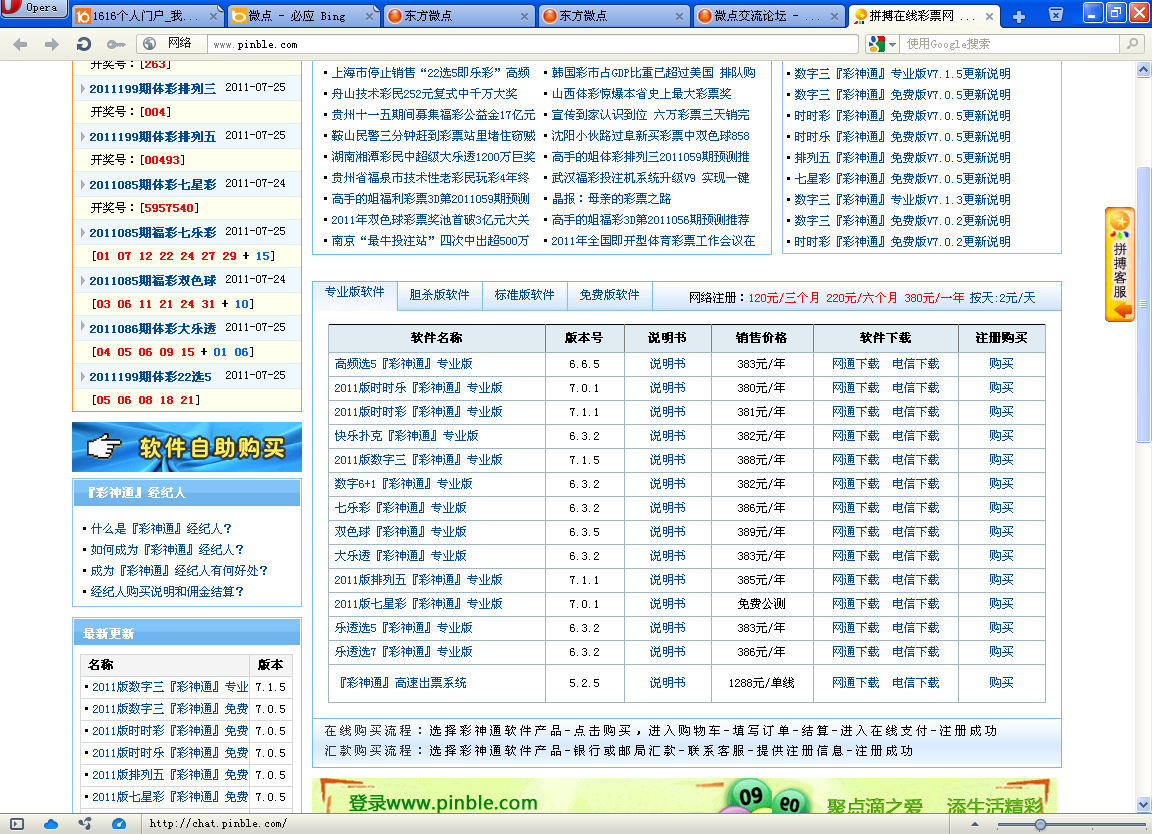Click the Opera menu button
This screenshot has height=834, width=1152.
point(33,9)
